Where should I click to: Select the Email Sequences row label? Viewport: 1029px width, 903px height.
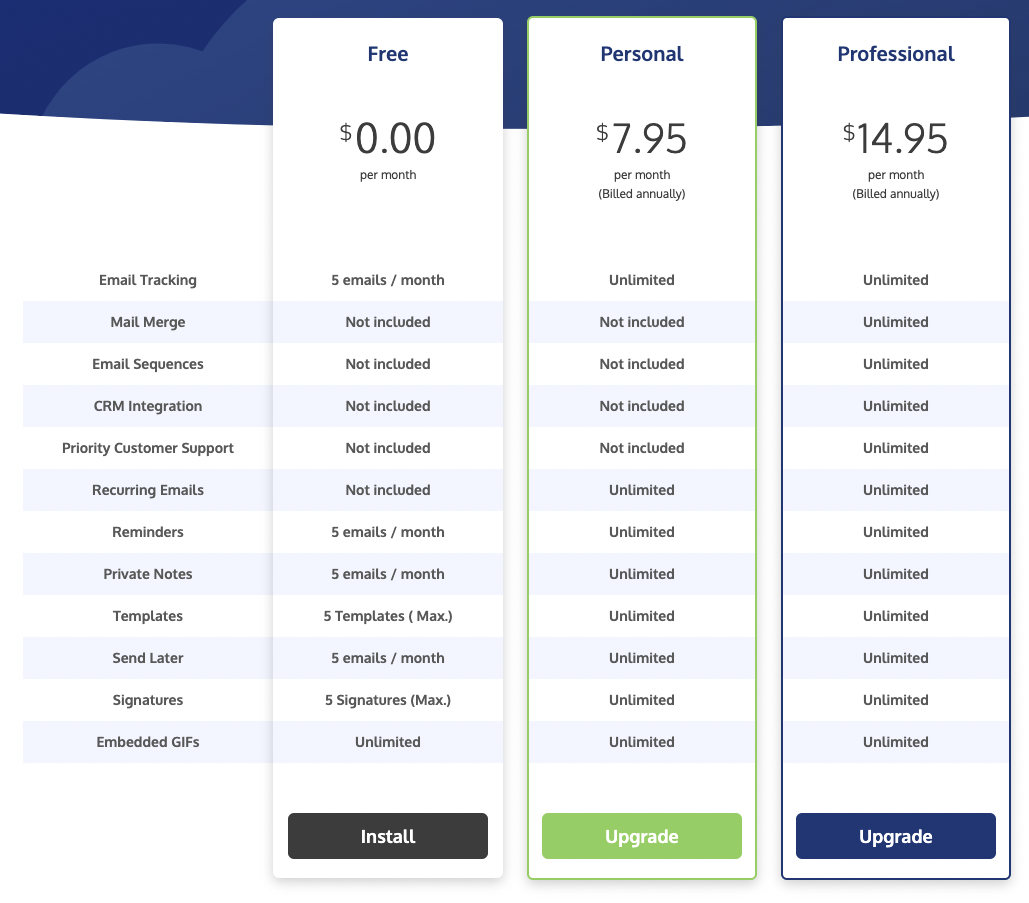point(148,364)
